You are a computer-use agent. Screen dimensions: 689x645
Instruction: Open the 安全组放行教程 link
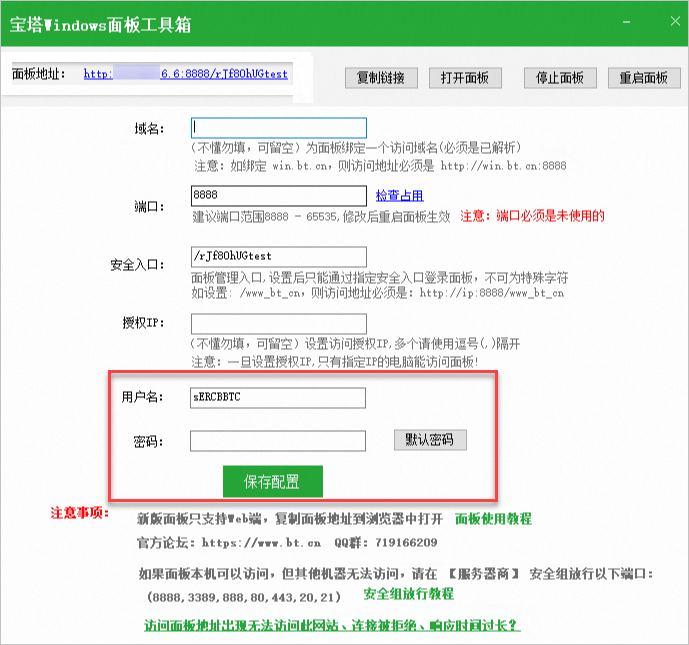(408, 594)
